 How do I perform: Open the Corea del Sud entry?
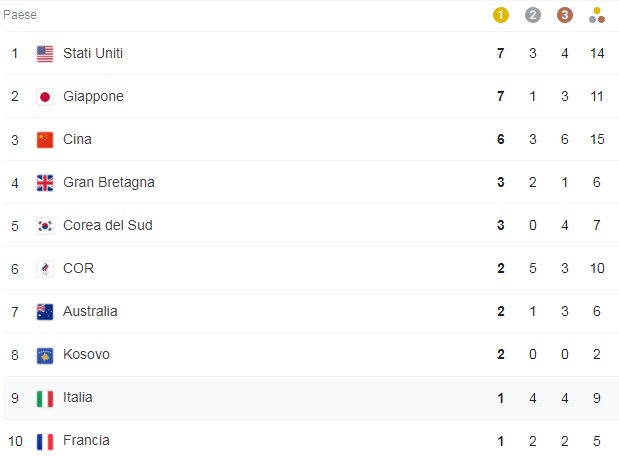click(x=108, y=225)
